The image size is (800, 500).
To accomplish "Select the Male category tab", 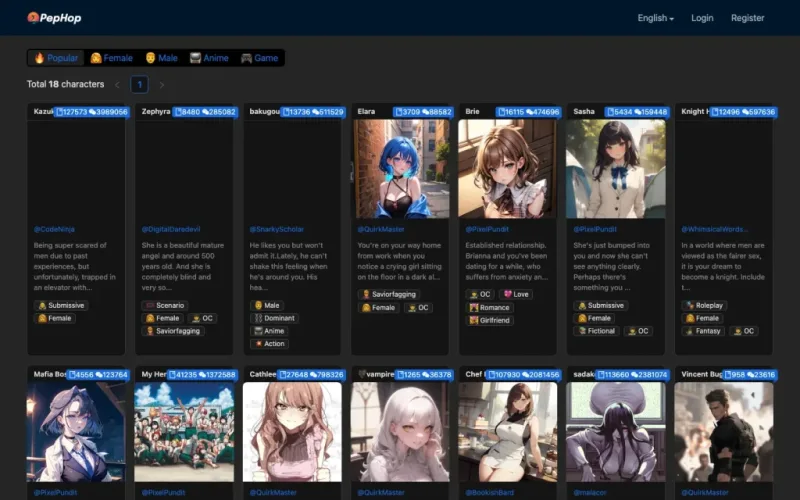I will (x=161, y=58).
